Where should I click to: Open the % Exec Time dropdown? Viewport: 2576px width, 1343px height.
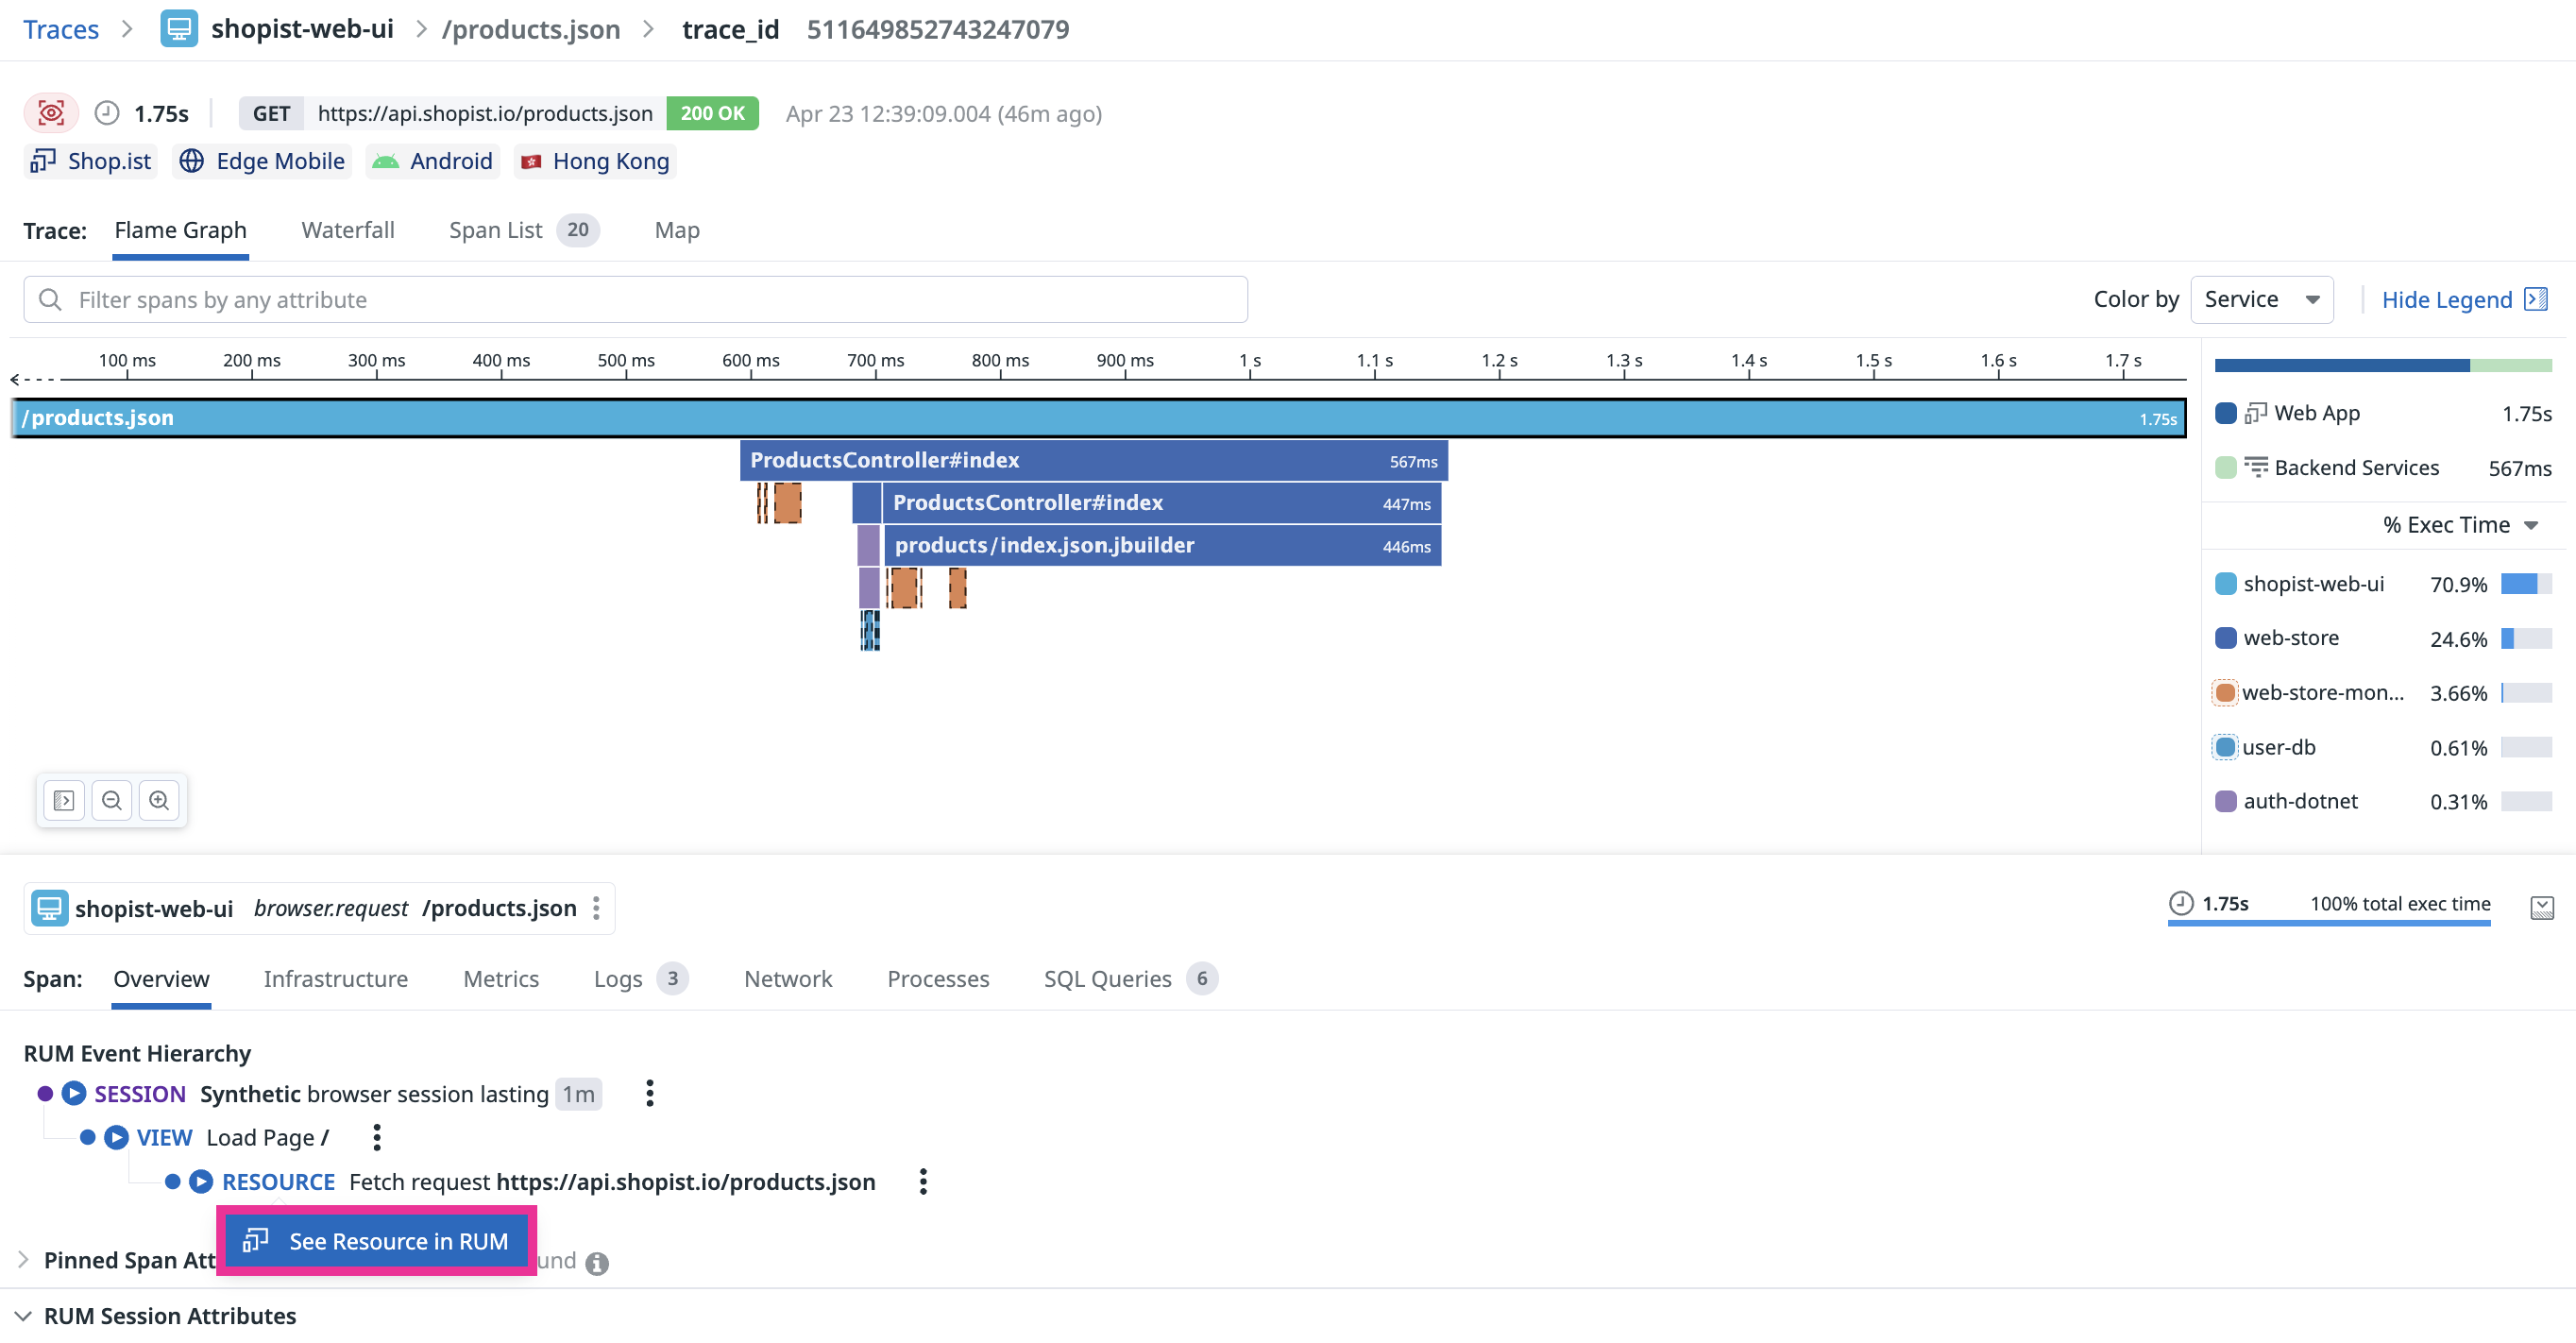(x=2459, y=525)
